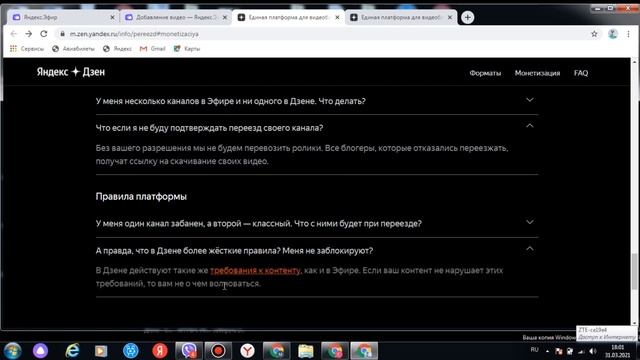Open the Карты bookmark

(187, 49)
